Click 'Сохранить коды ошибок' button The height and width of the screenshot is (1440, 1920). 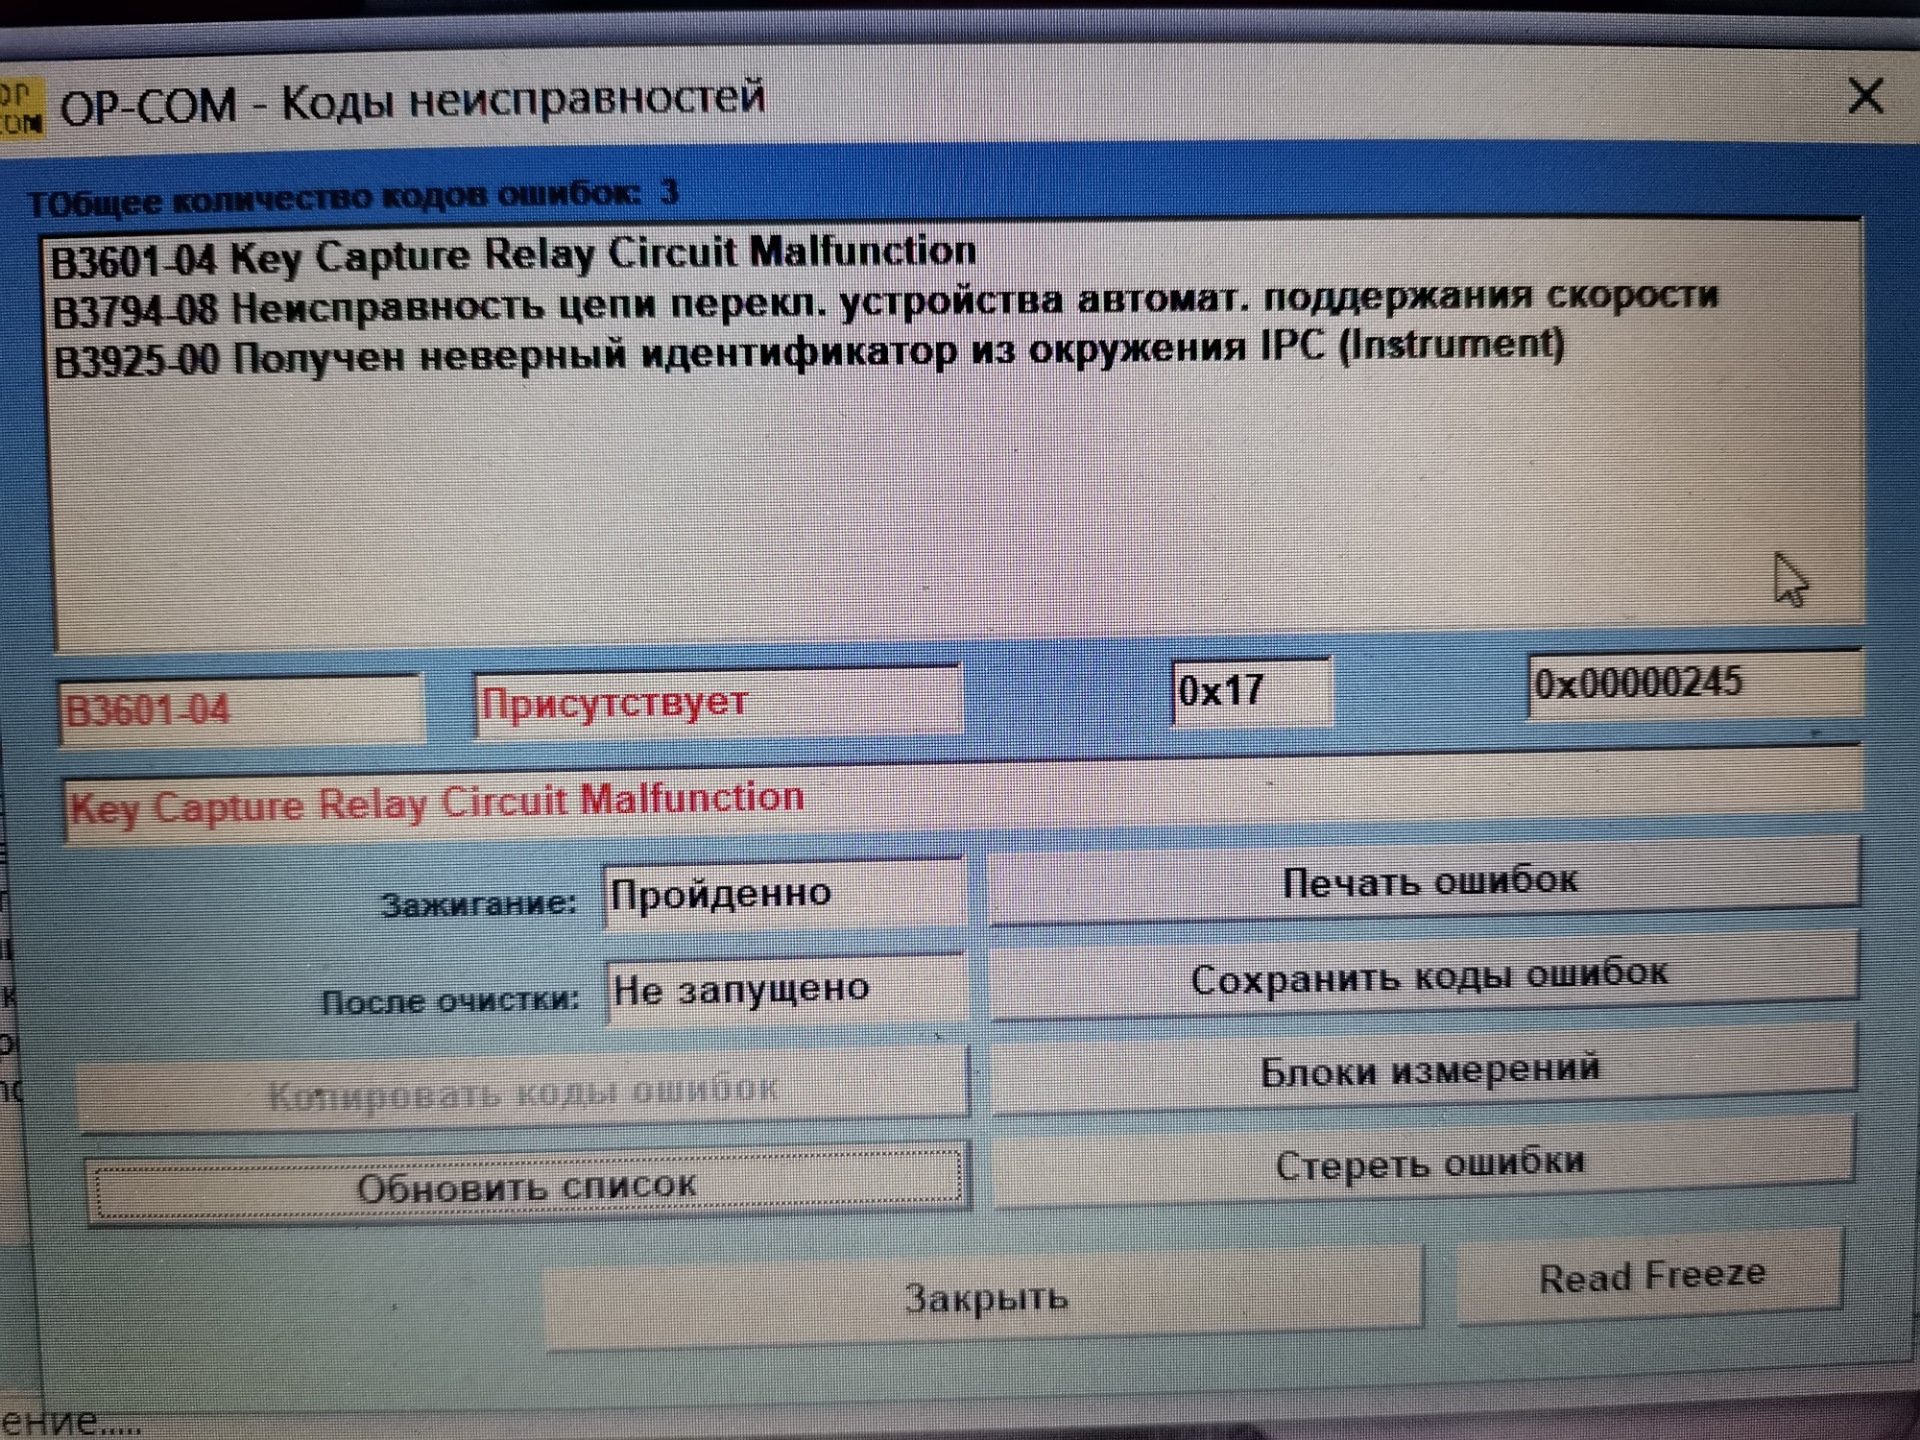pos(1426,975)
